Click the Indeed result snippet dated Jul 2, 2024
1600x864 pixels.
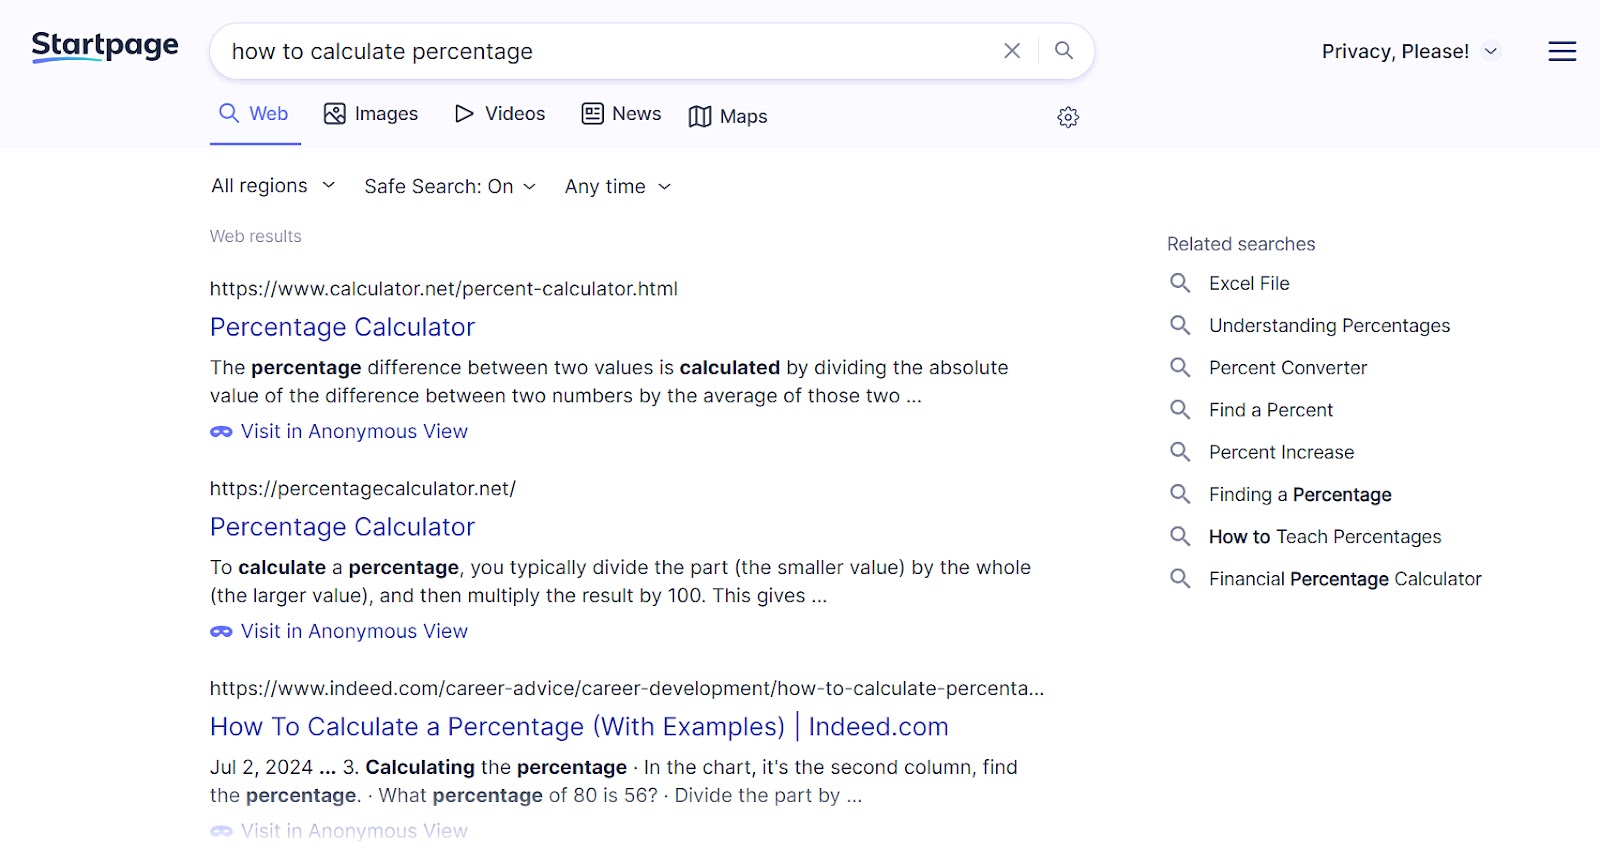click(x=614, y=781)
